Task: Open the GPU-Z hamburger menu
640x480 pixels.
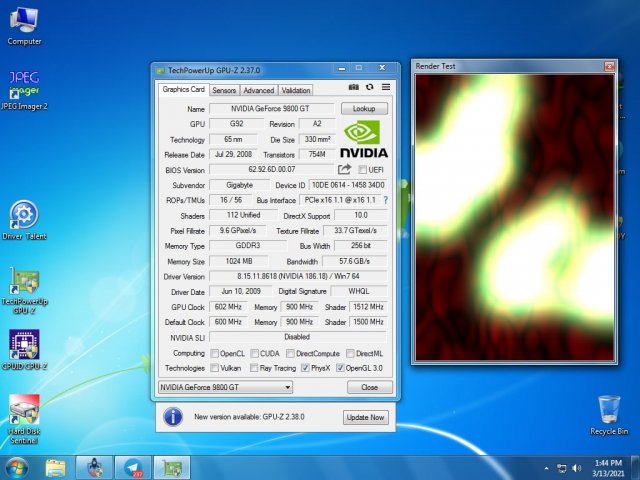Action: point(386,89)
